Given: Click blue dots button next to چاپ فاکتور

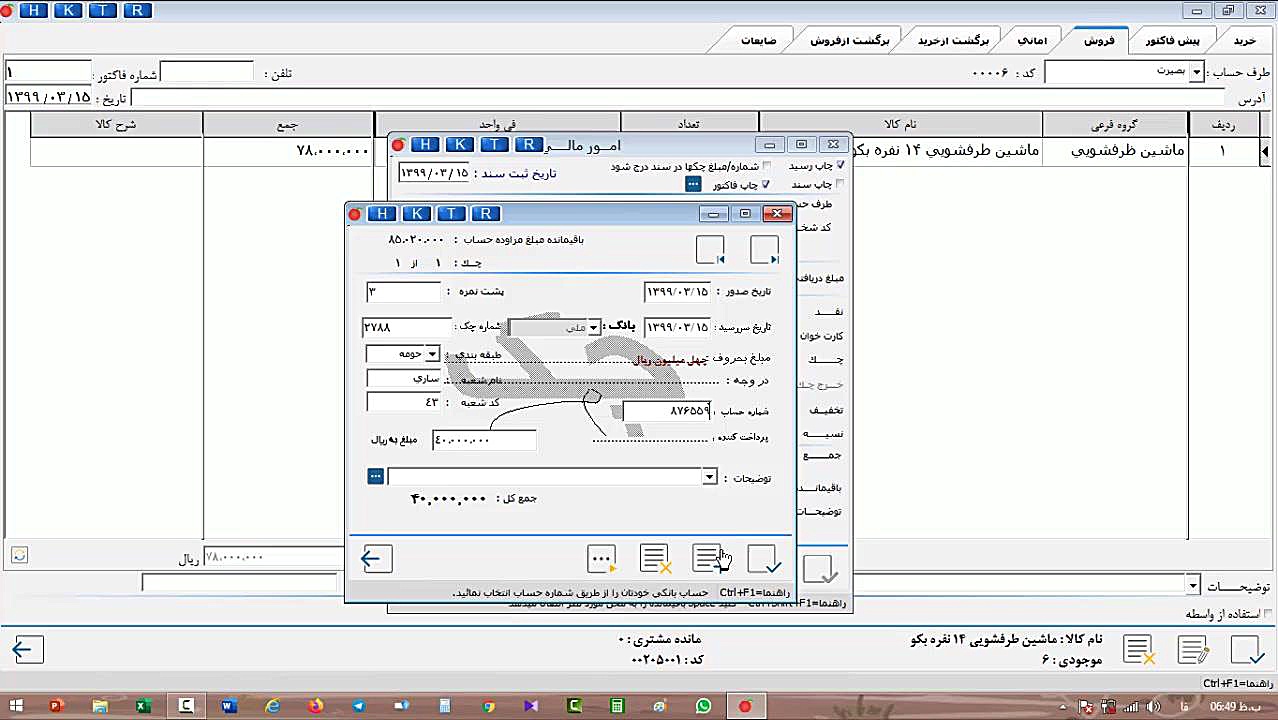Looking at the screenshot, I should 692,184.
